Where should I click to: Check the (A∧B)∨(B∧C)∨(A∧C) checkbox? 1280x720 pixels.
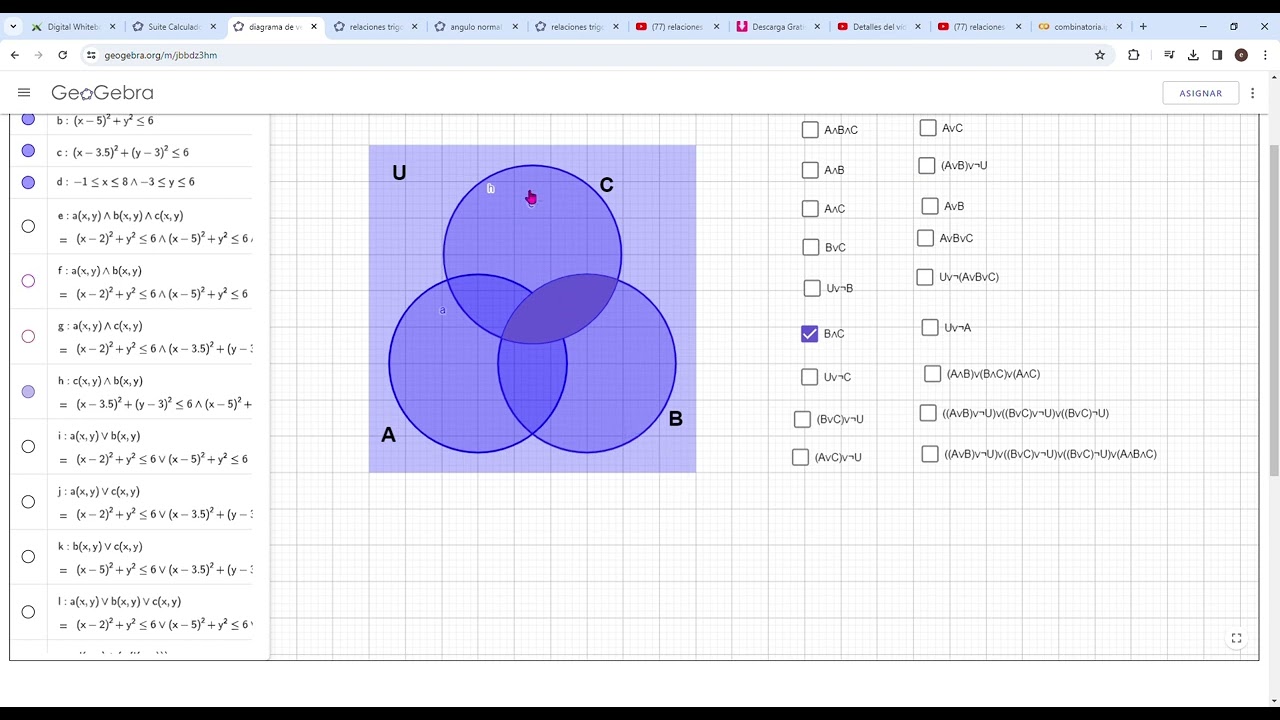click(x=932, y=374)
